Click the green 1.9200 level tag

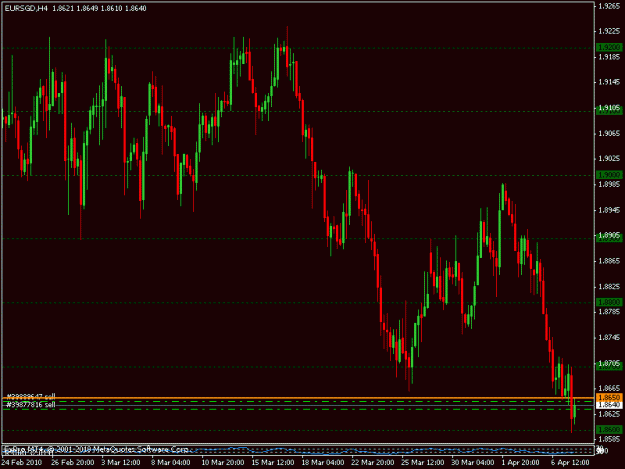609,47
